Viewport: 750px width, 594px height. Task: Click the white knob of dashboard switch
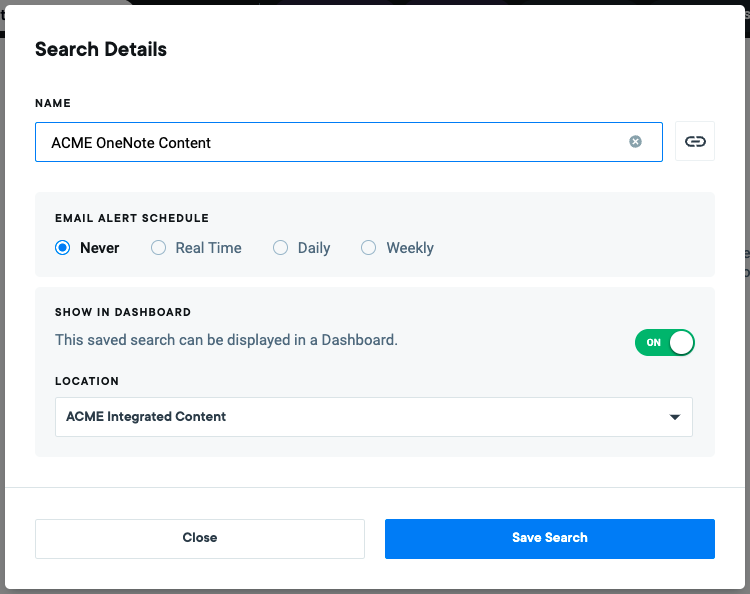point(681,342)
